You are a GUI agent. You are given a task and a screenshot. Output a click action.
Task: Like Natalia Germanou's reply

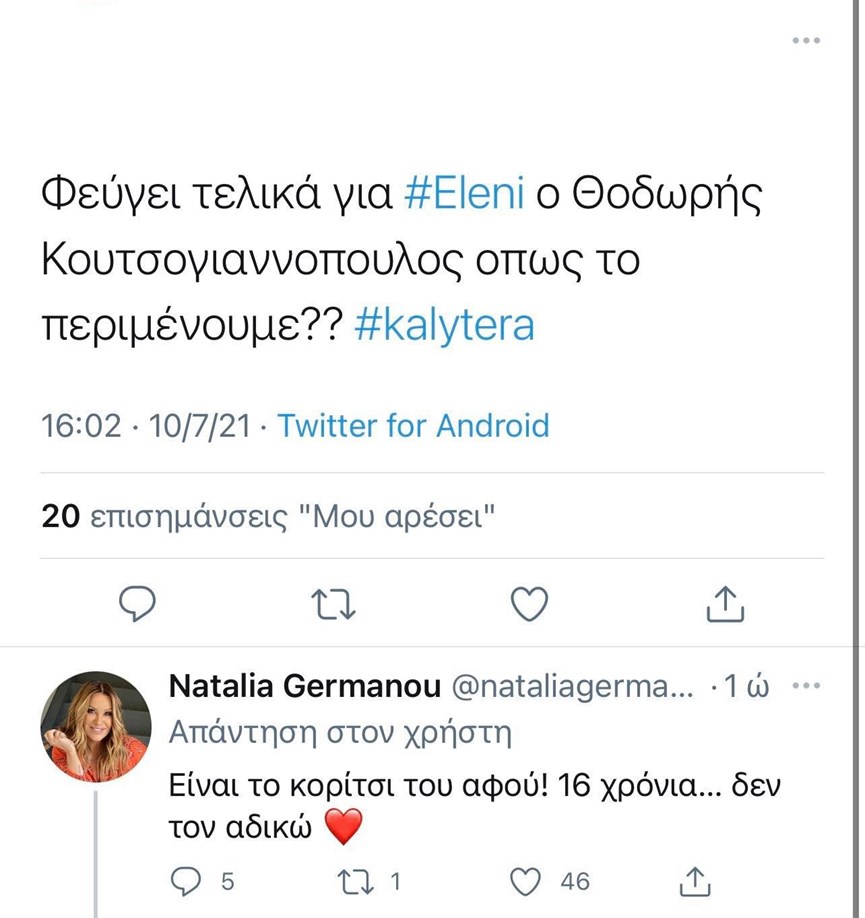(x=526, y=881)
